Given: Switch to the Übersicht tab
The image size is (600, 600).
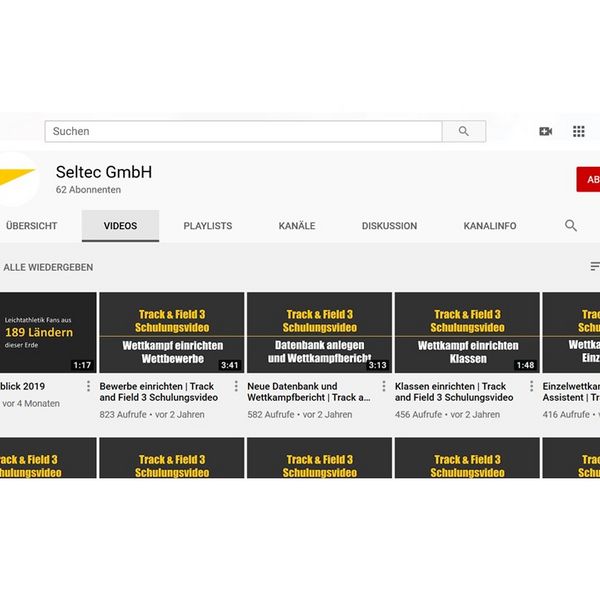Looking at the screenshot, I should click(x=31, y=226).
